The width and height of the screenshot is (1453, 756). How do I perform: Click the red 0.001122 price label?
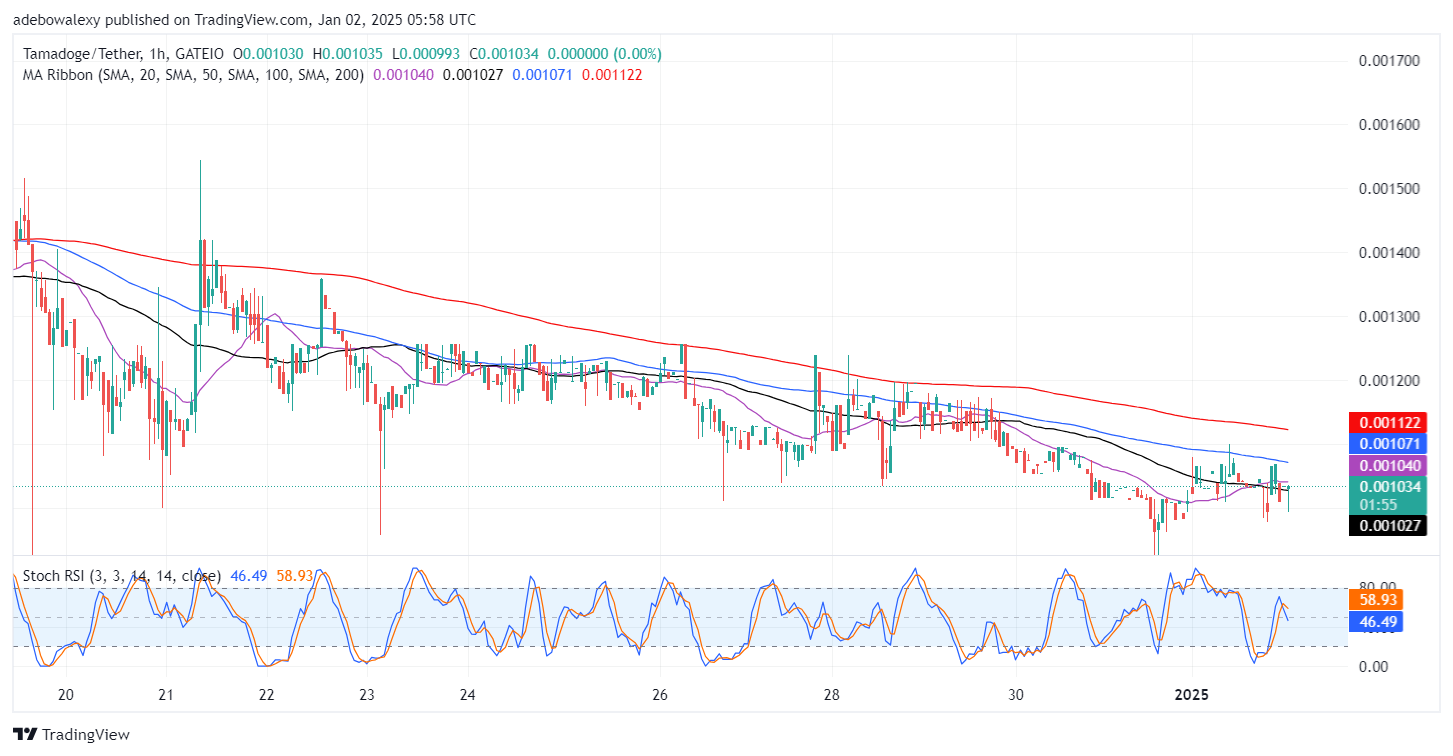tap(1387, 423)
